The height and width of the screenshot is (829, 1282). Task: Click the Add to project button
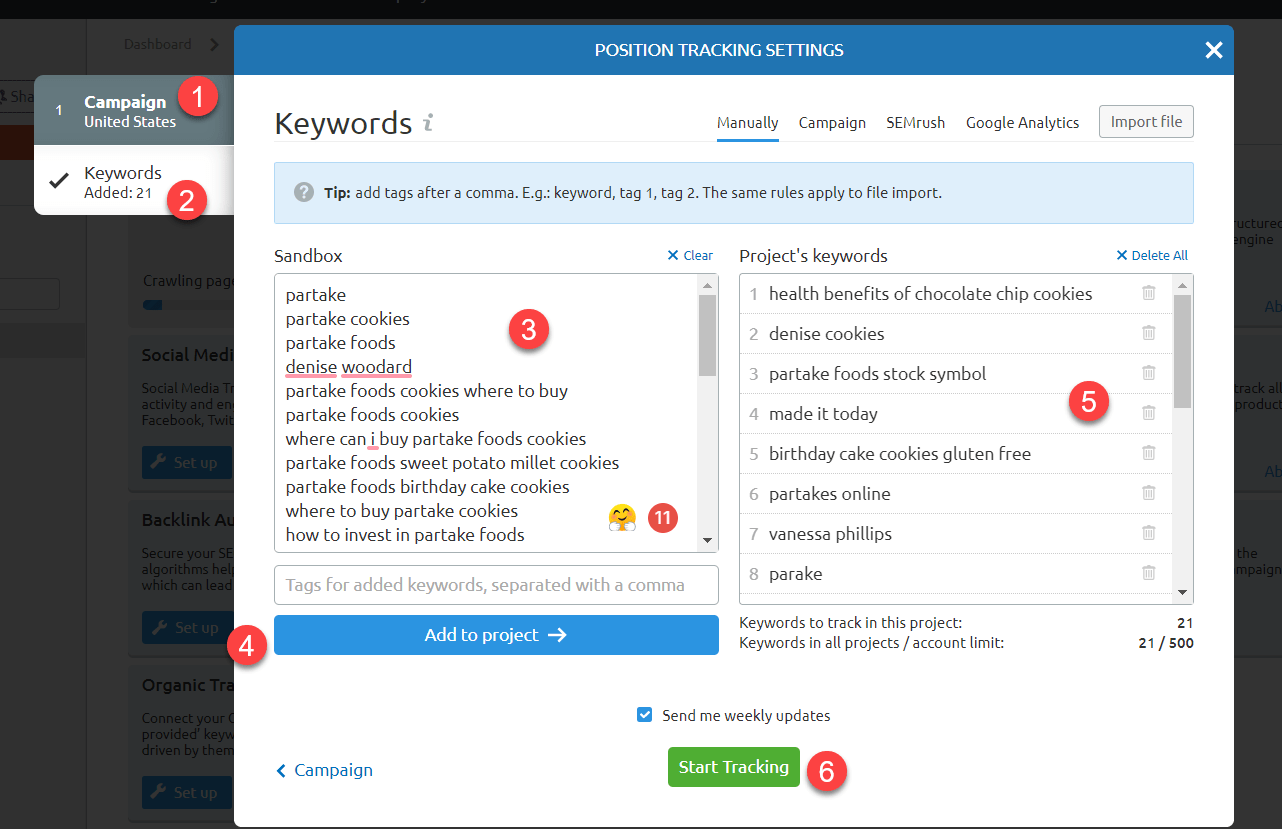[496, 635]
